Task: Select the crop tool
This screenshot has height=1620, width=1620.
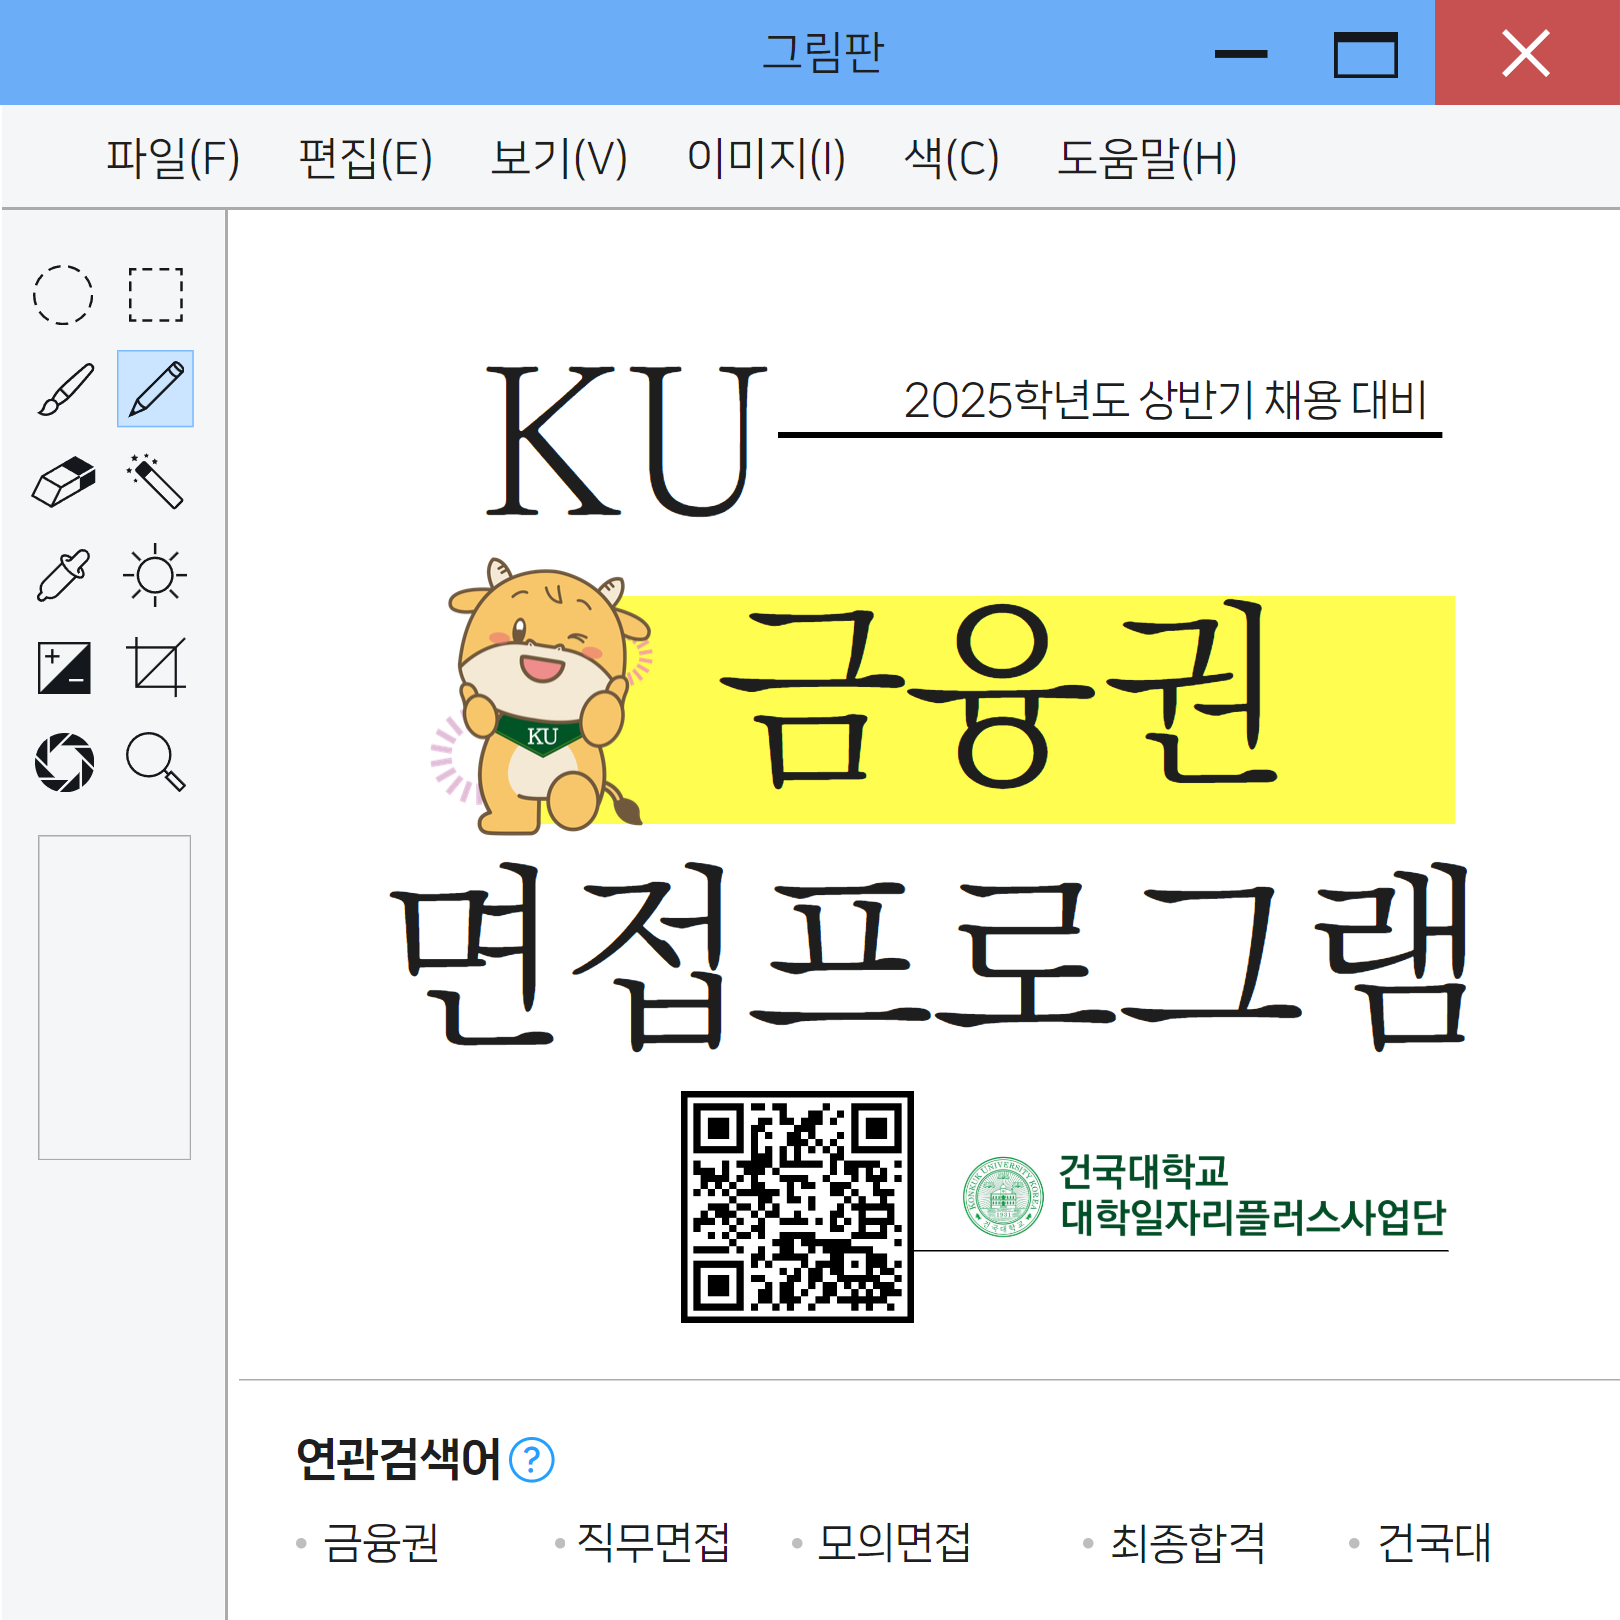Action: (x=156, y=668)
